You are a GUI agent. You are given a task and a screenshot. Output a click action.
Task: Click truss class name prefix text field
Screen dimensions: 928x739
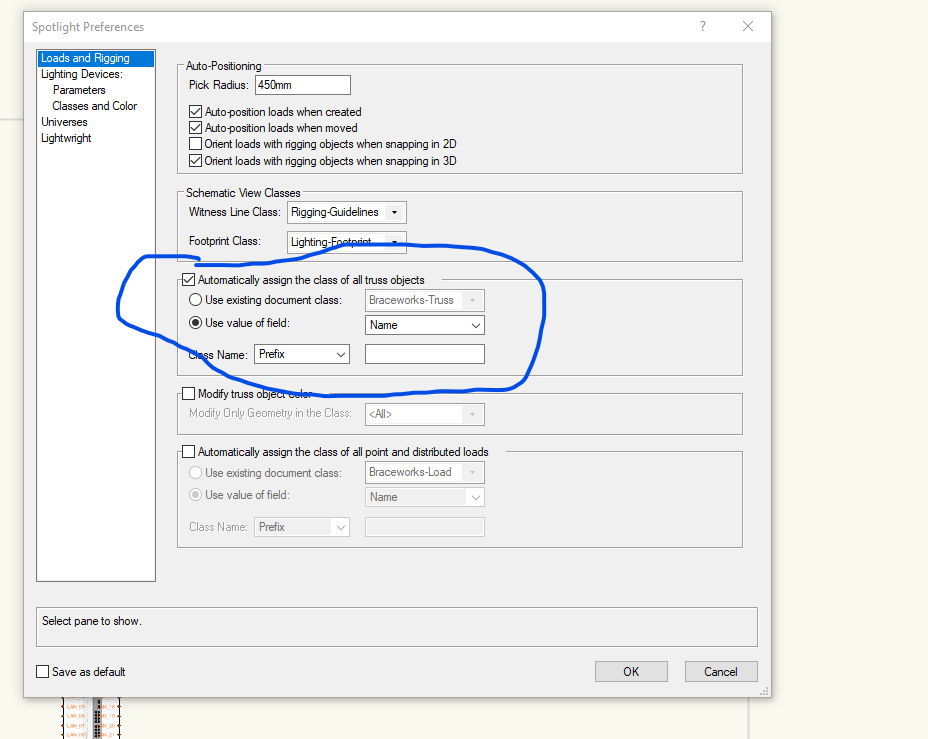click(424, 354)
